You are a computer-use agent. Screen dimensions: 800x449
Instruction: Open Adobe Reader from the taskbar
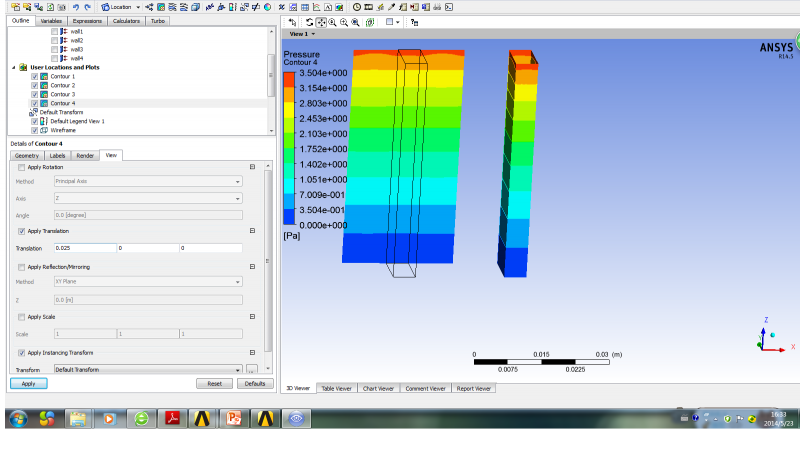[x=171, y=418]
